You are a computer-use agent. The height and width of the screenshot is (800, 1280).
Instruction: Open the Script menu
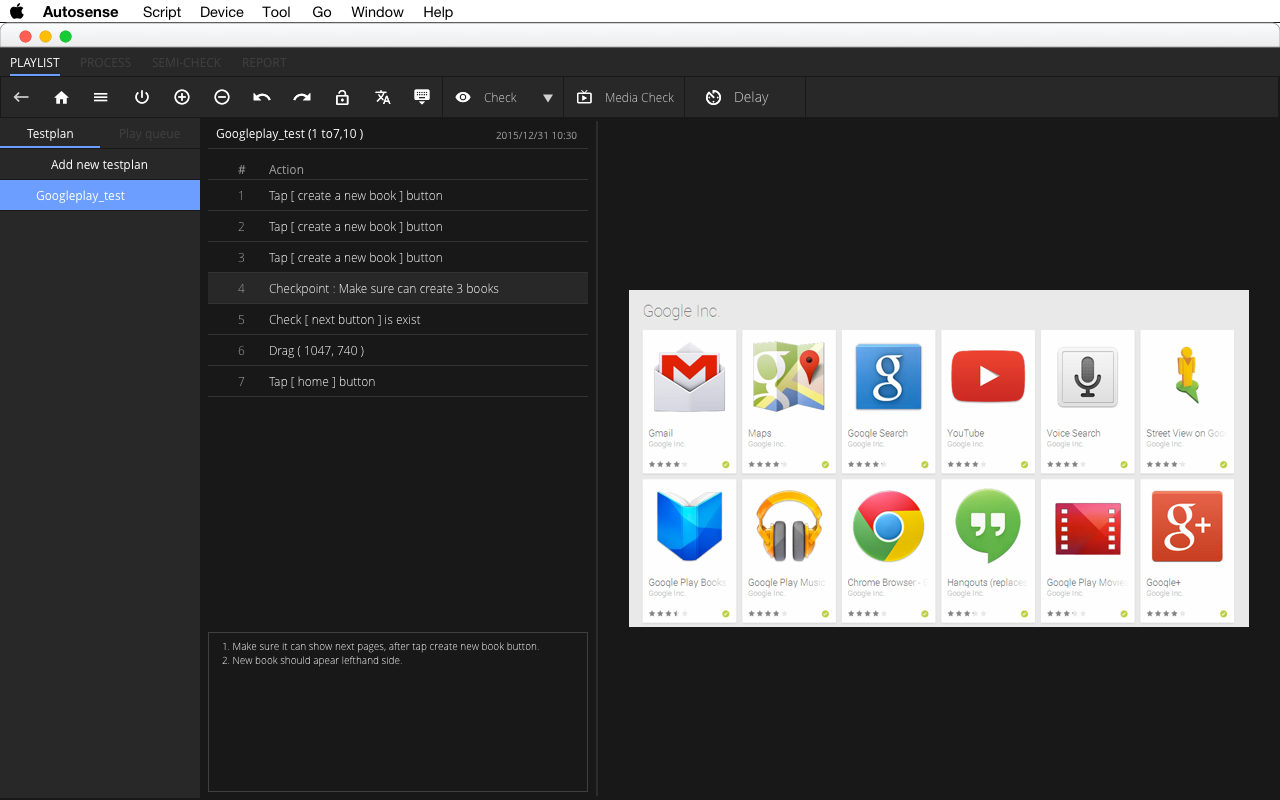[162, 12]
